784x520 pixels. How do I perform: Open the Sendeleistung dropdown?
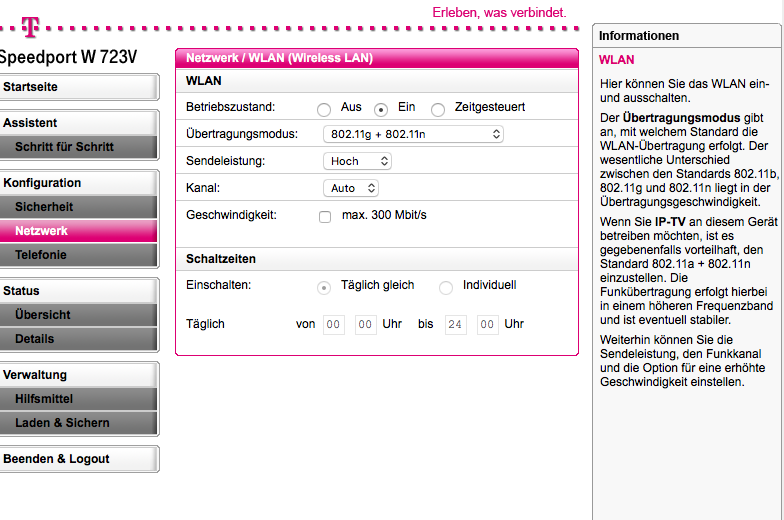pos(358,161)
